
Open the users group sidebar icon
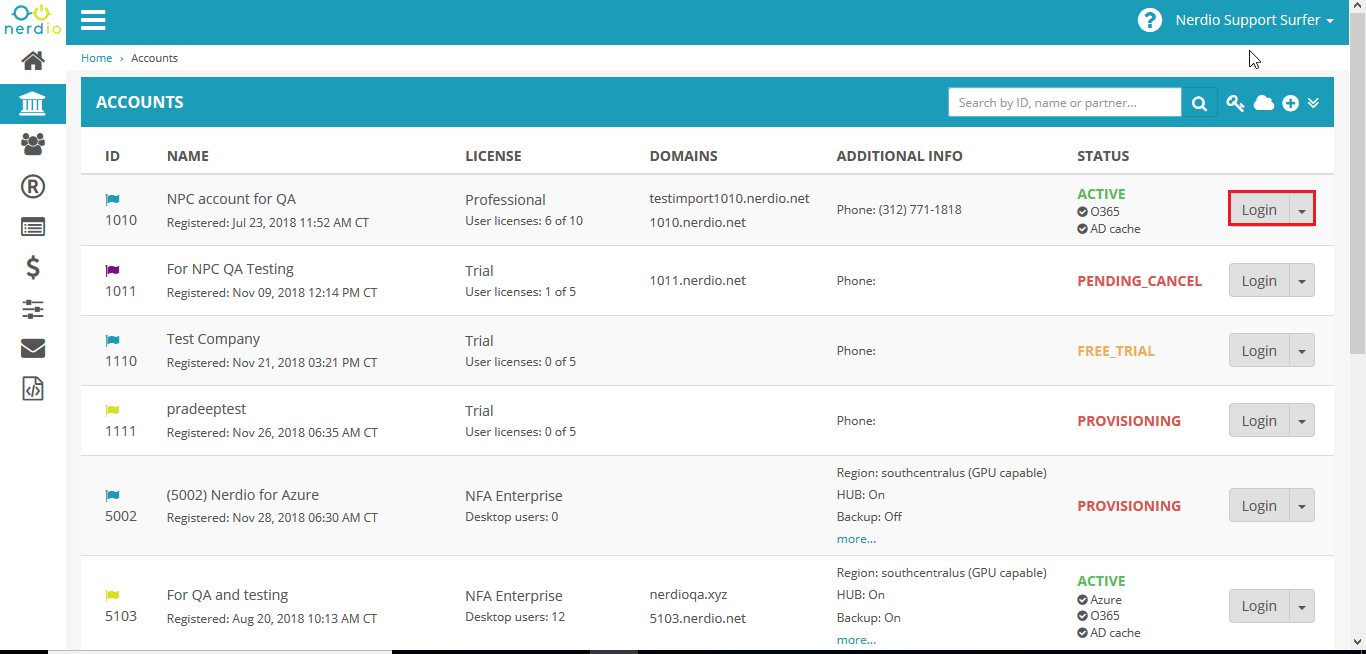pyautogui.click(x=33, y=144)
